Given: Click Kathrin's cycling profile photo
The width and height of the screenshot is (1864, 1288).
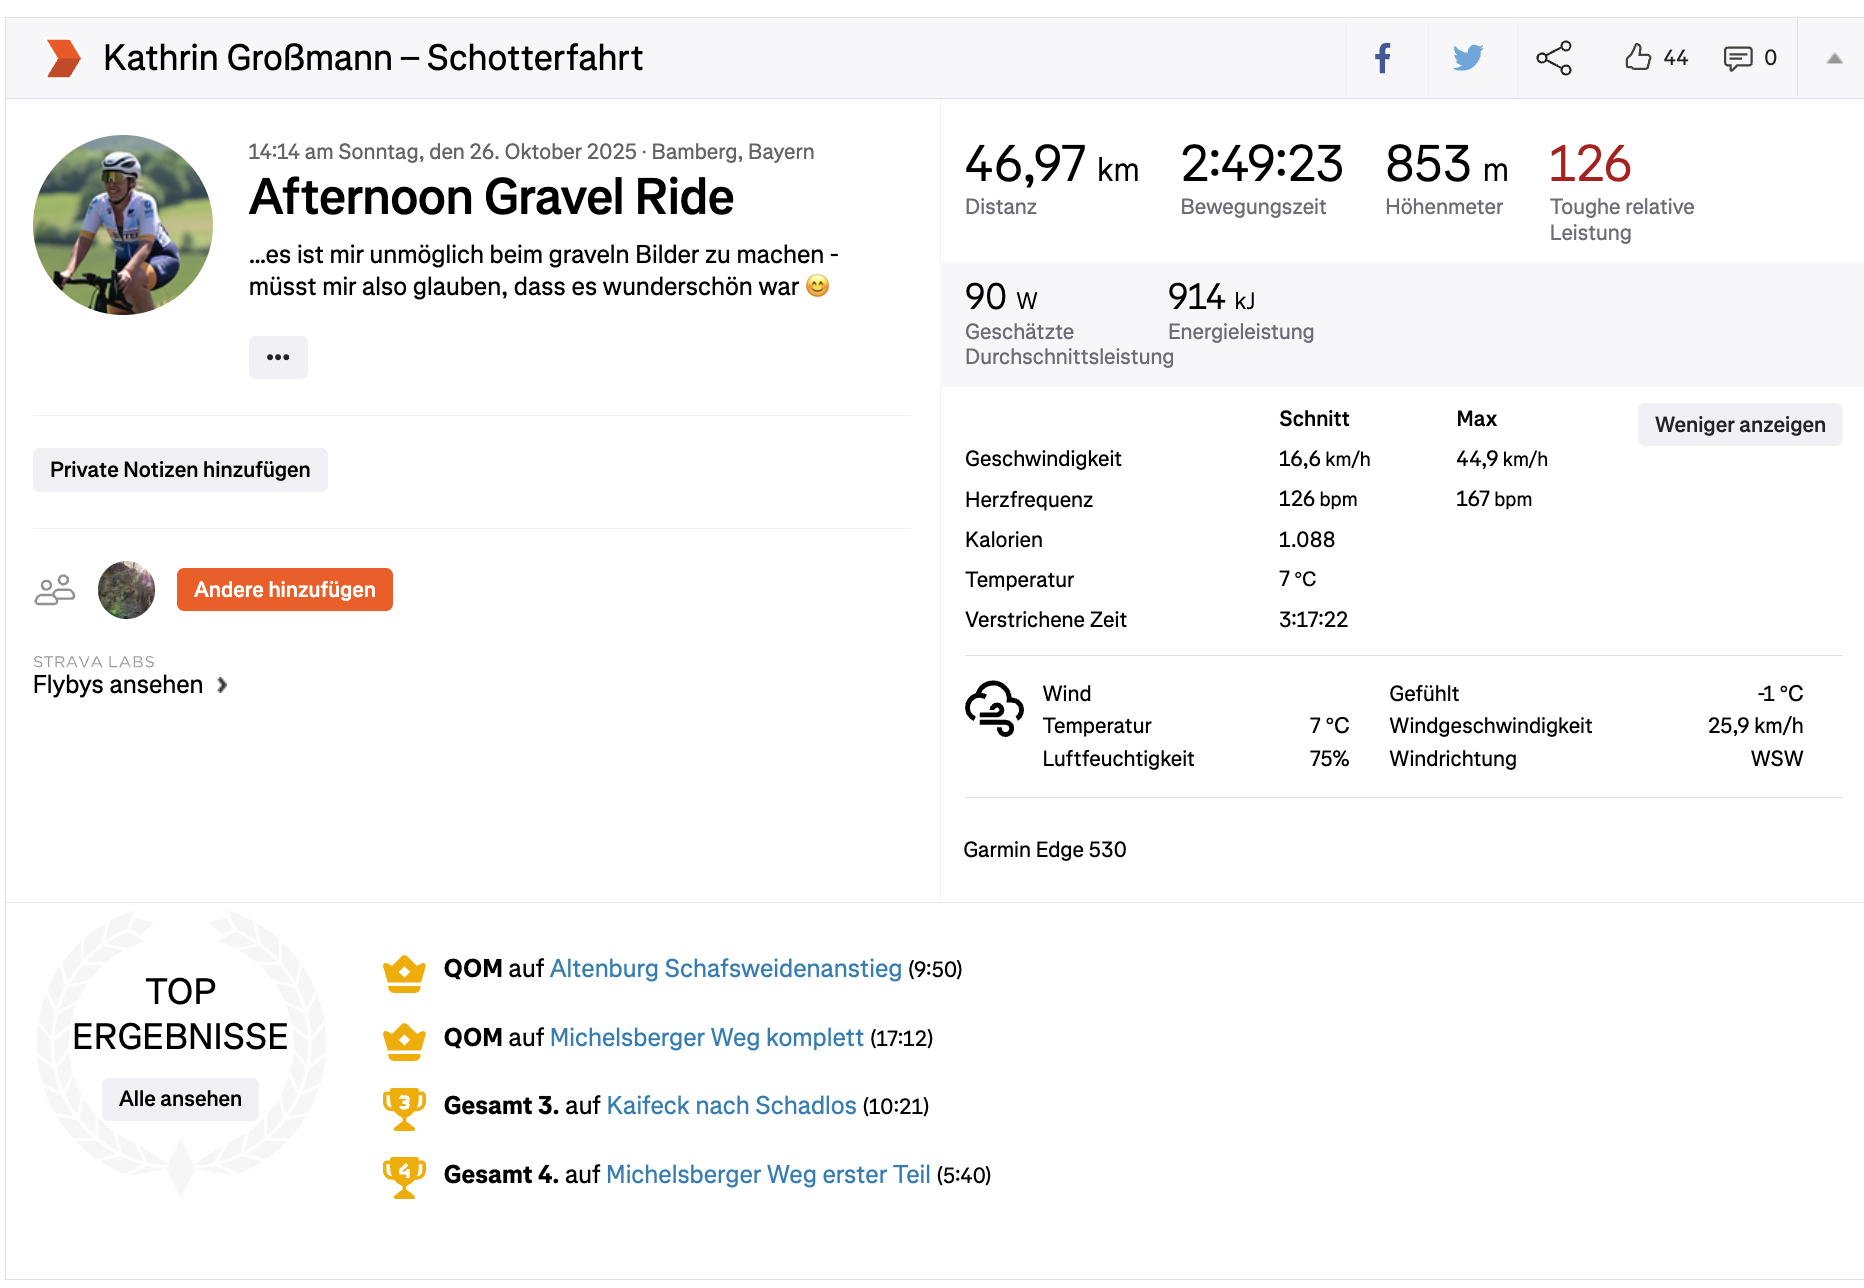Looking at the screenshot, I should click(123, 225).
